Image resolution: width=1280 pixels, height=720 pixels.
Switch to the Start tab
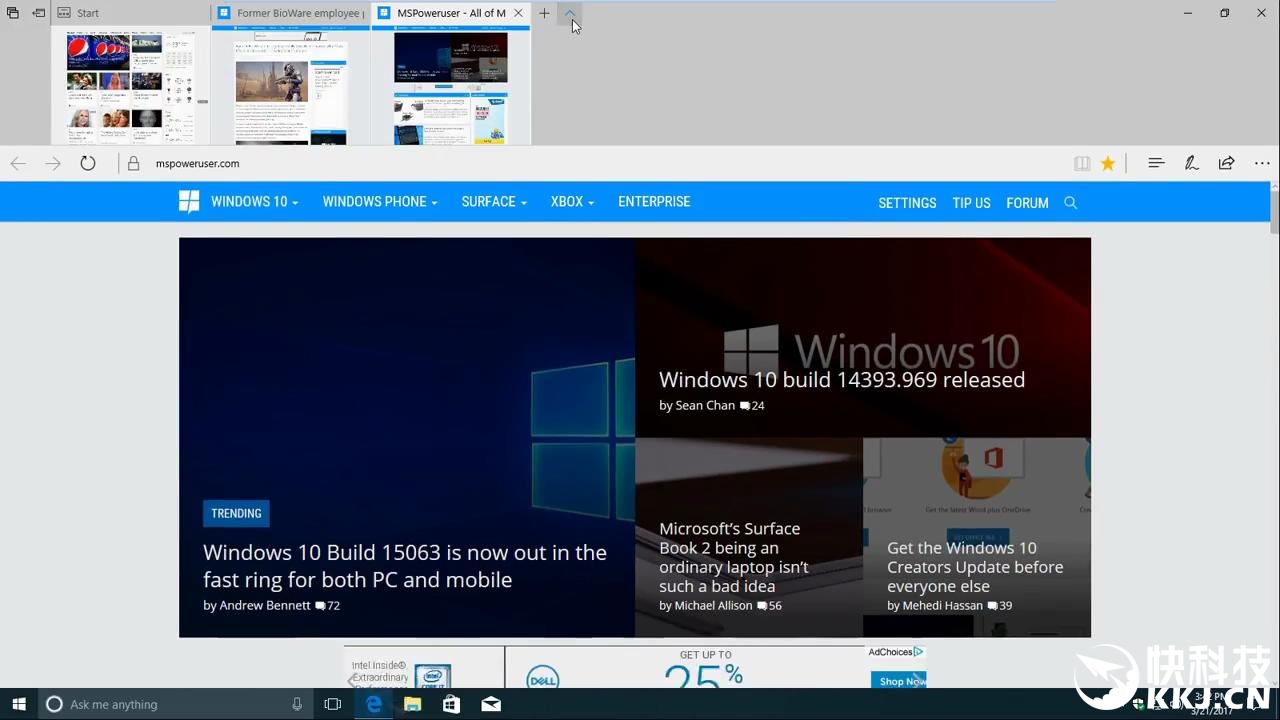[130, 13]
